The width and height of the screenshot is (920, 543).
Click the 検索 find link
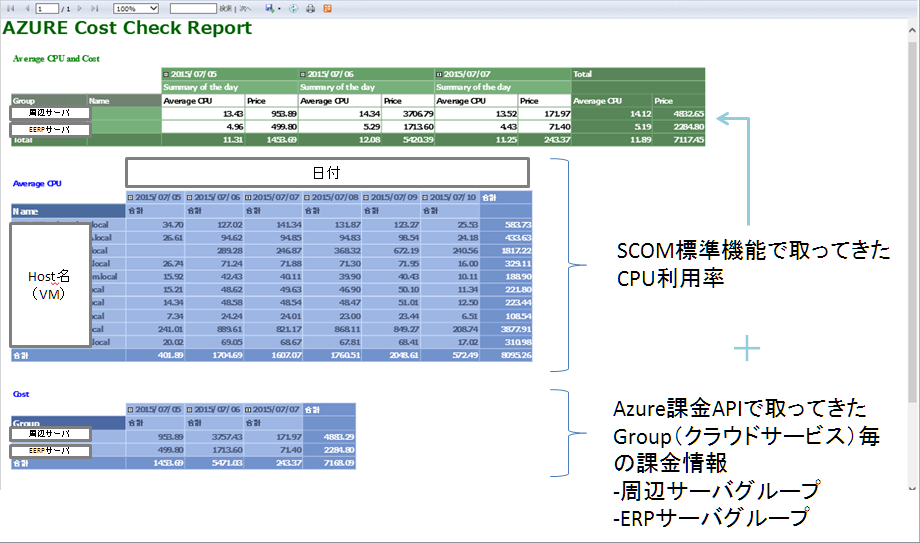point(225,8)
